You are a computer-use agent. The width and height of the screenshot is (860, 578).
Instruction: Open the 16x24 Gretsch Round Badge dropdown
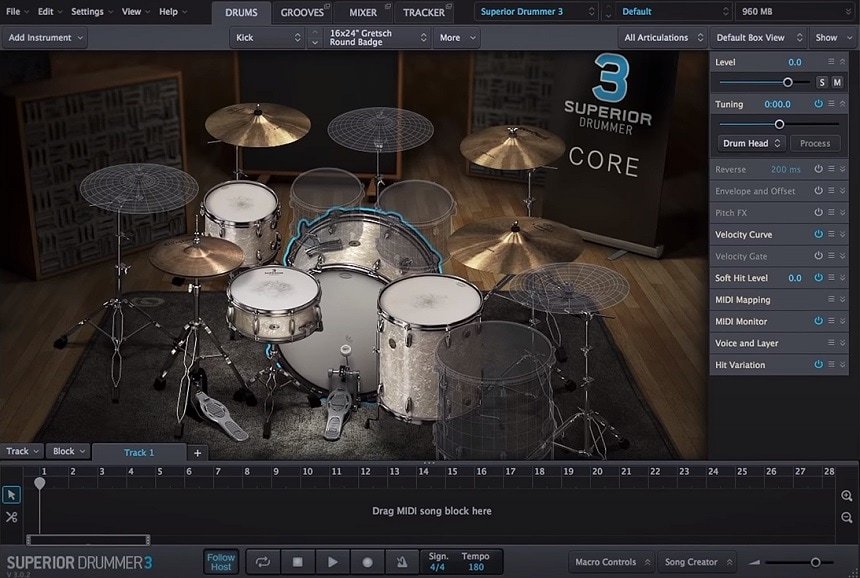(377, 38)
